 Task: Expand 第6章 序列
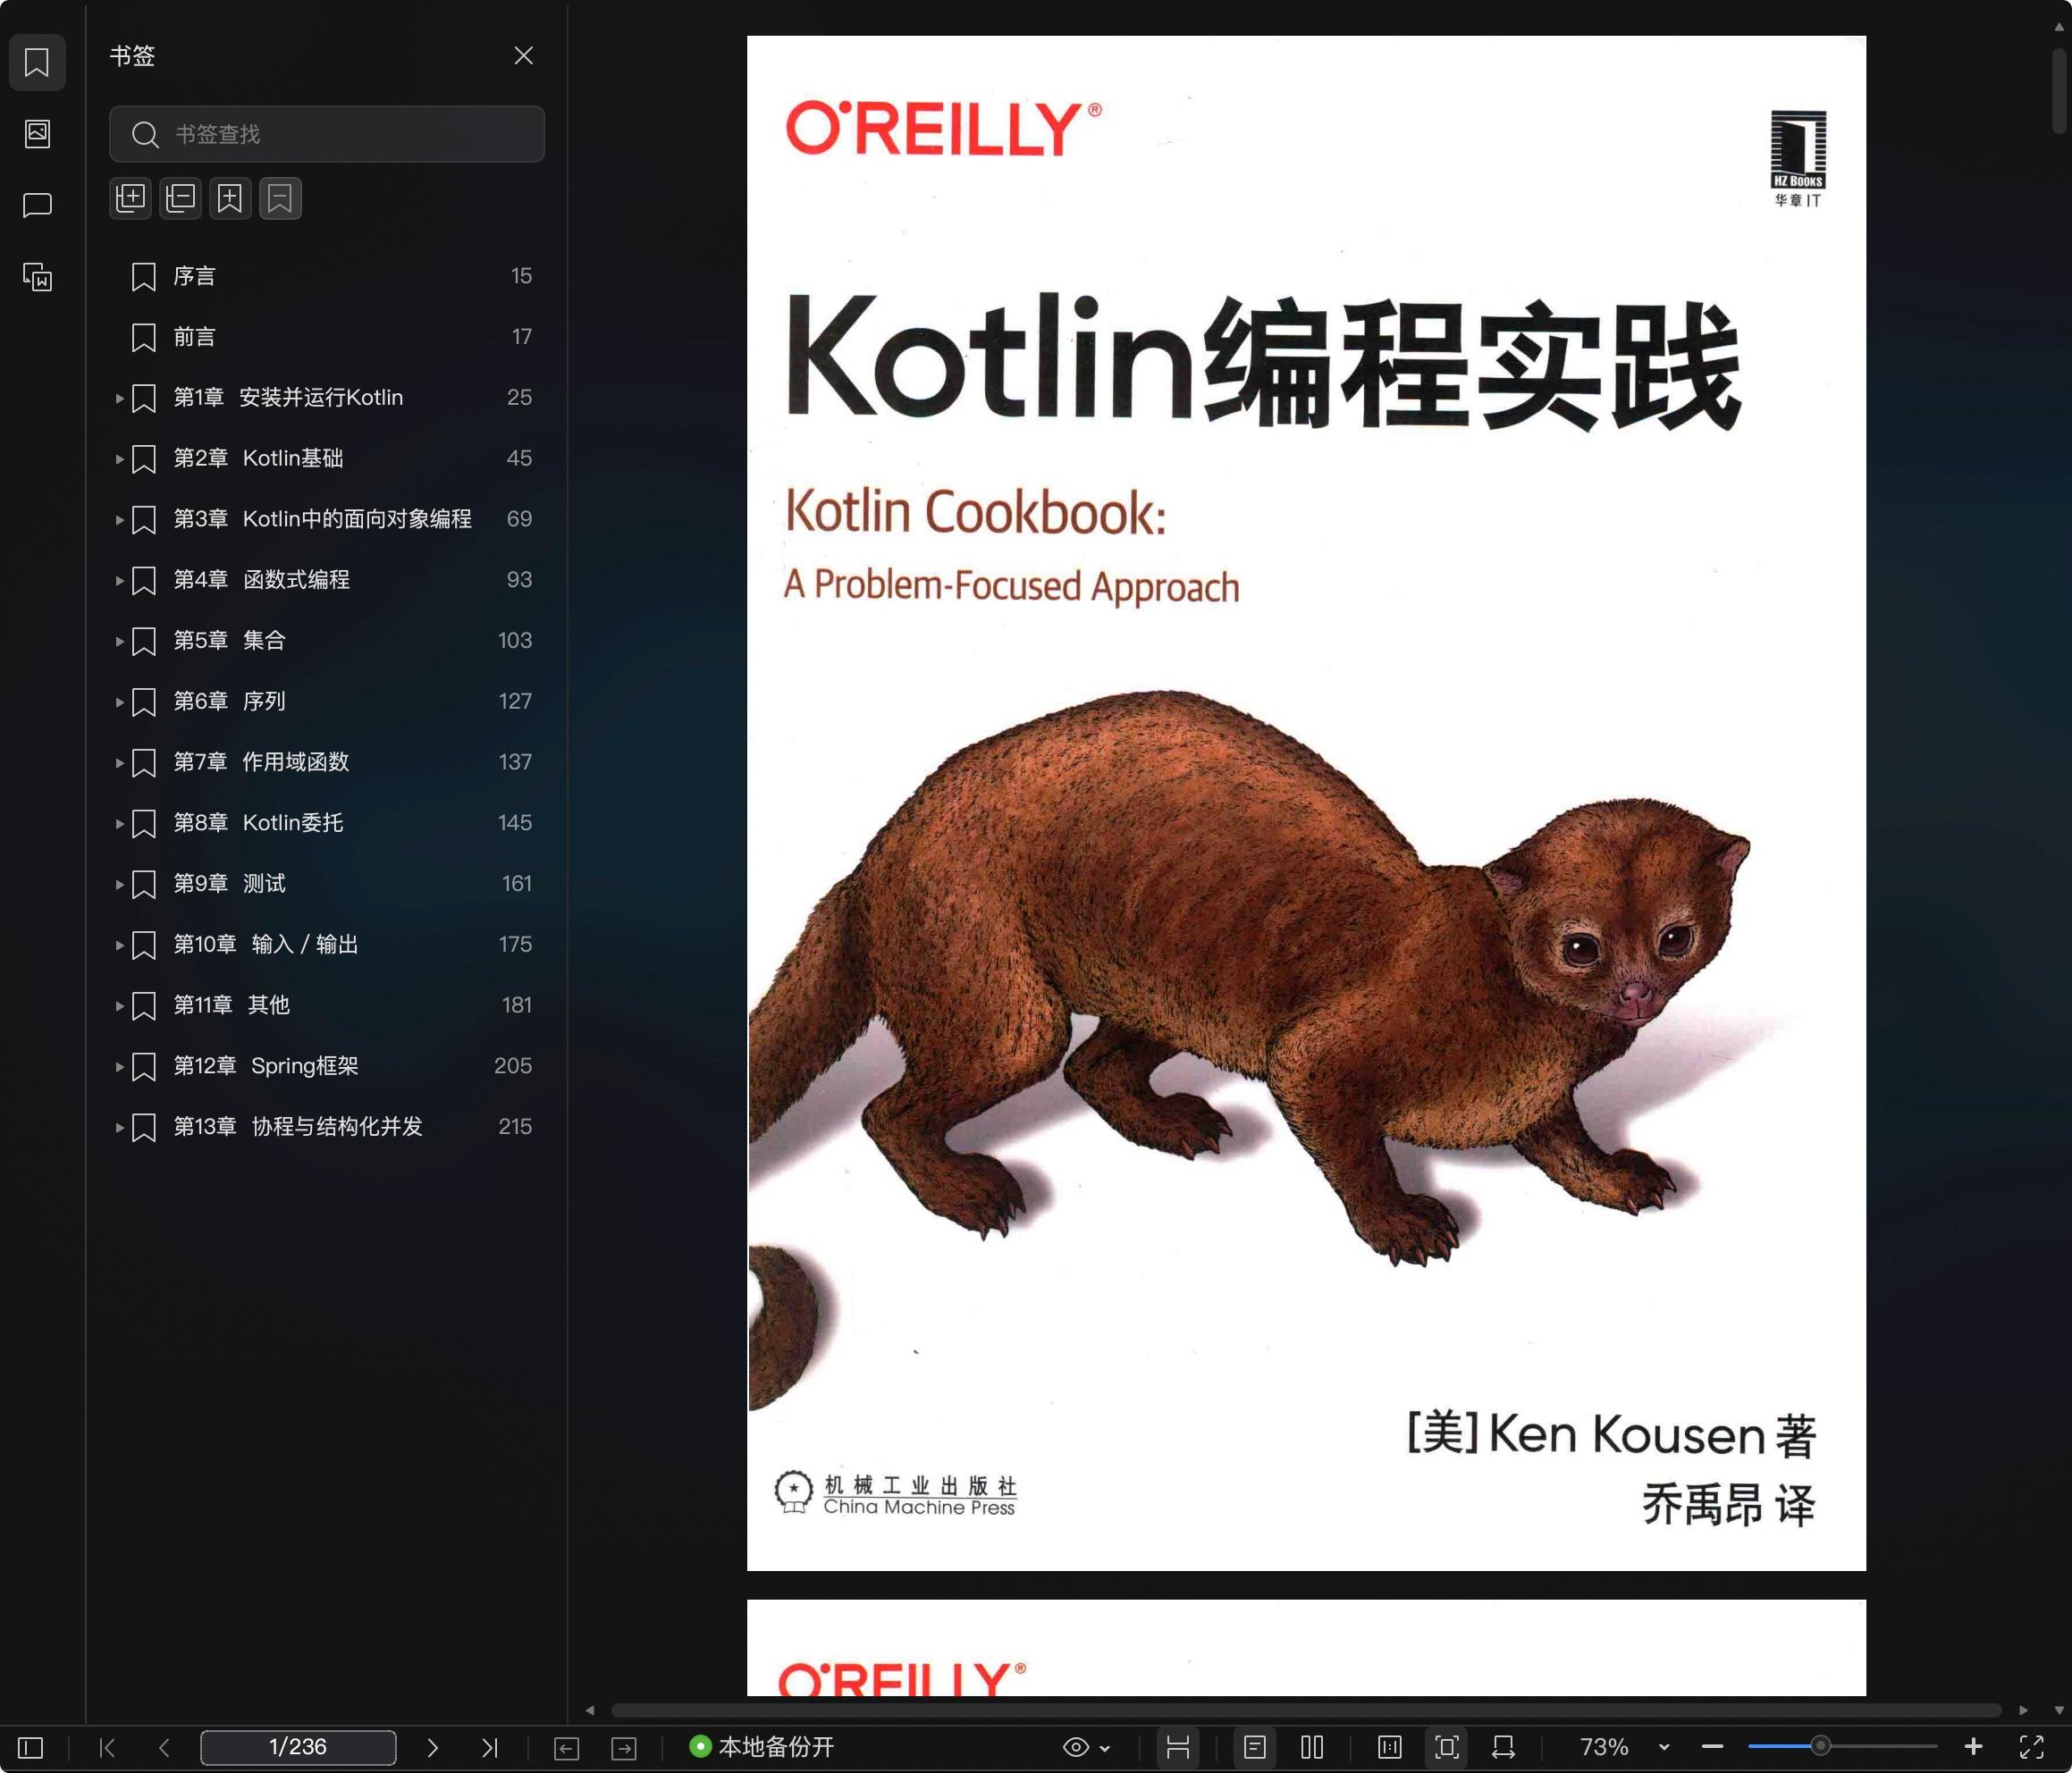[x=119, y=702]
